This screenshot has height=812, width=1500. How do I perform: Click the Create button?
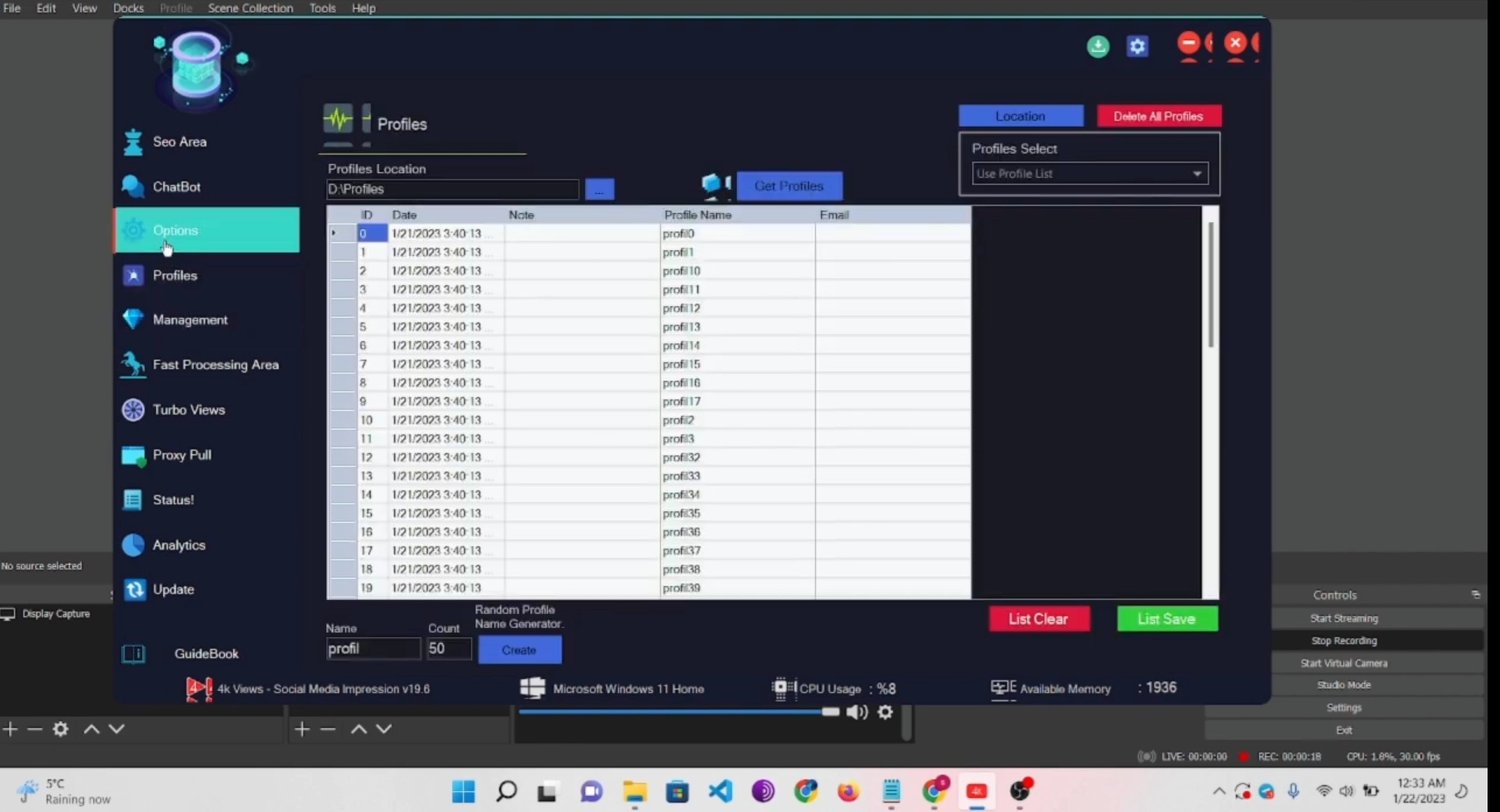[x=519, y=650]
